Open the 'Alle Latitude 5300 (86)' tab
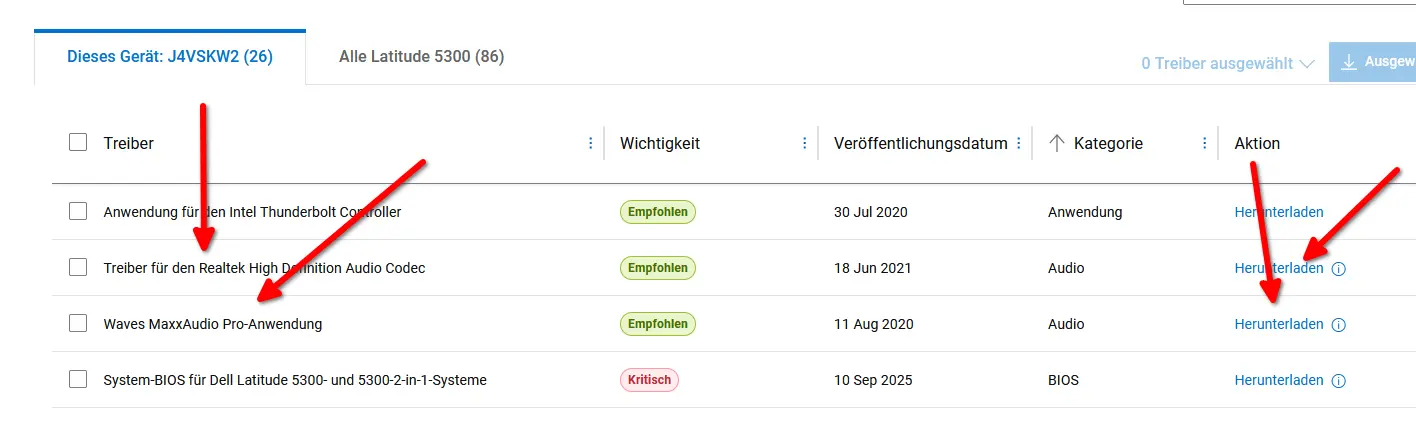 click(x=421, y=57)
